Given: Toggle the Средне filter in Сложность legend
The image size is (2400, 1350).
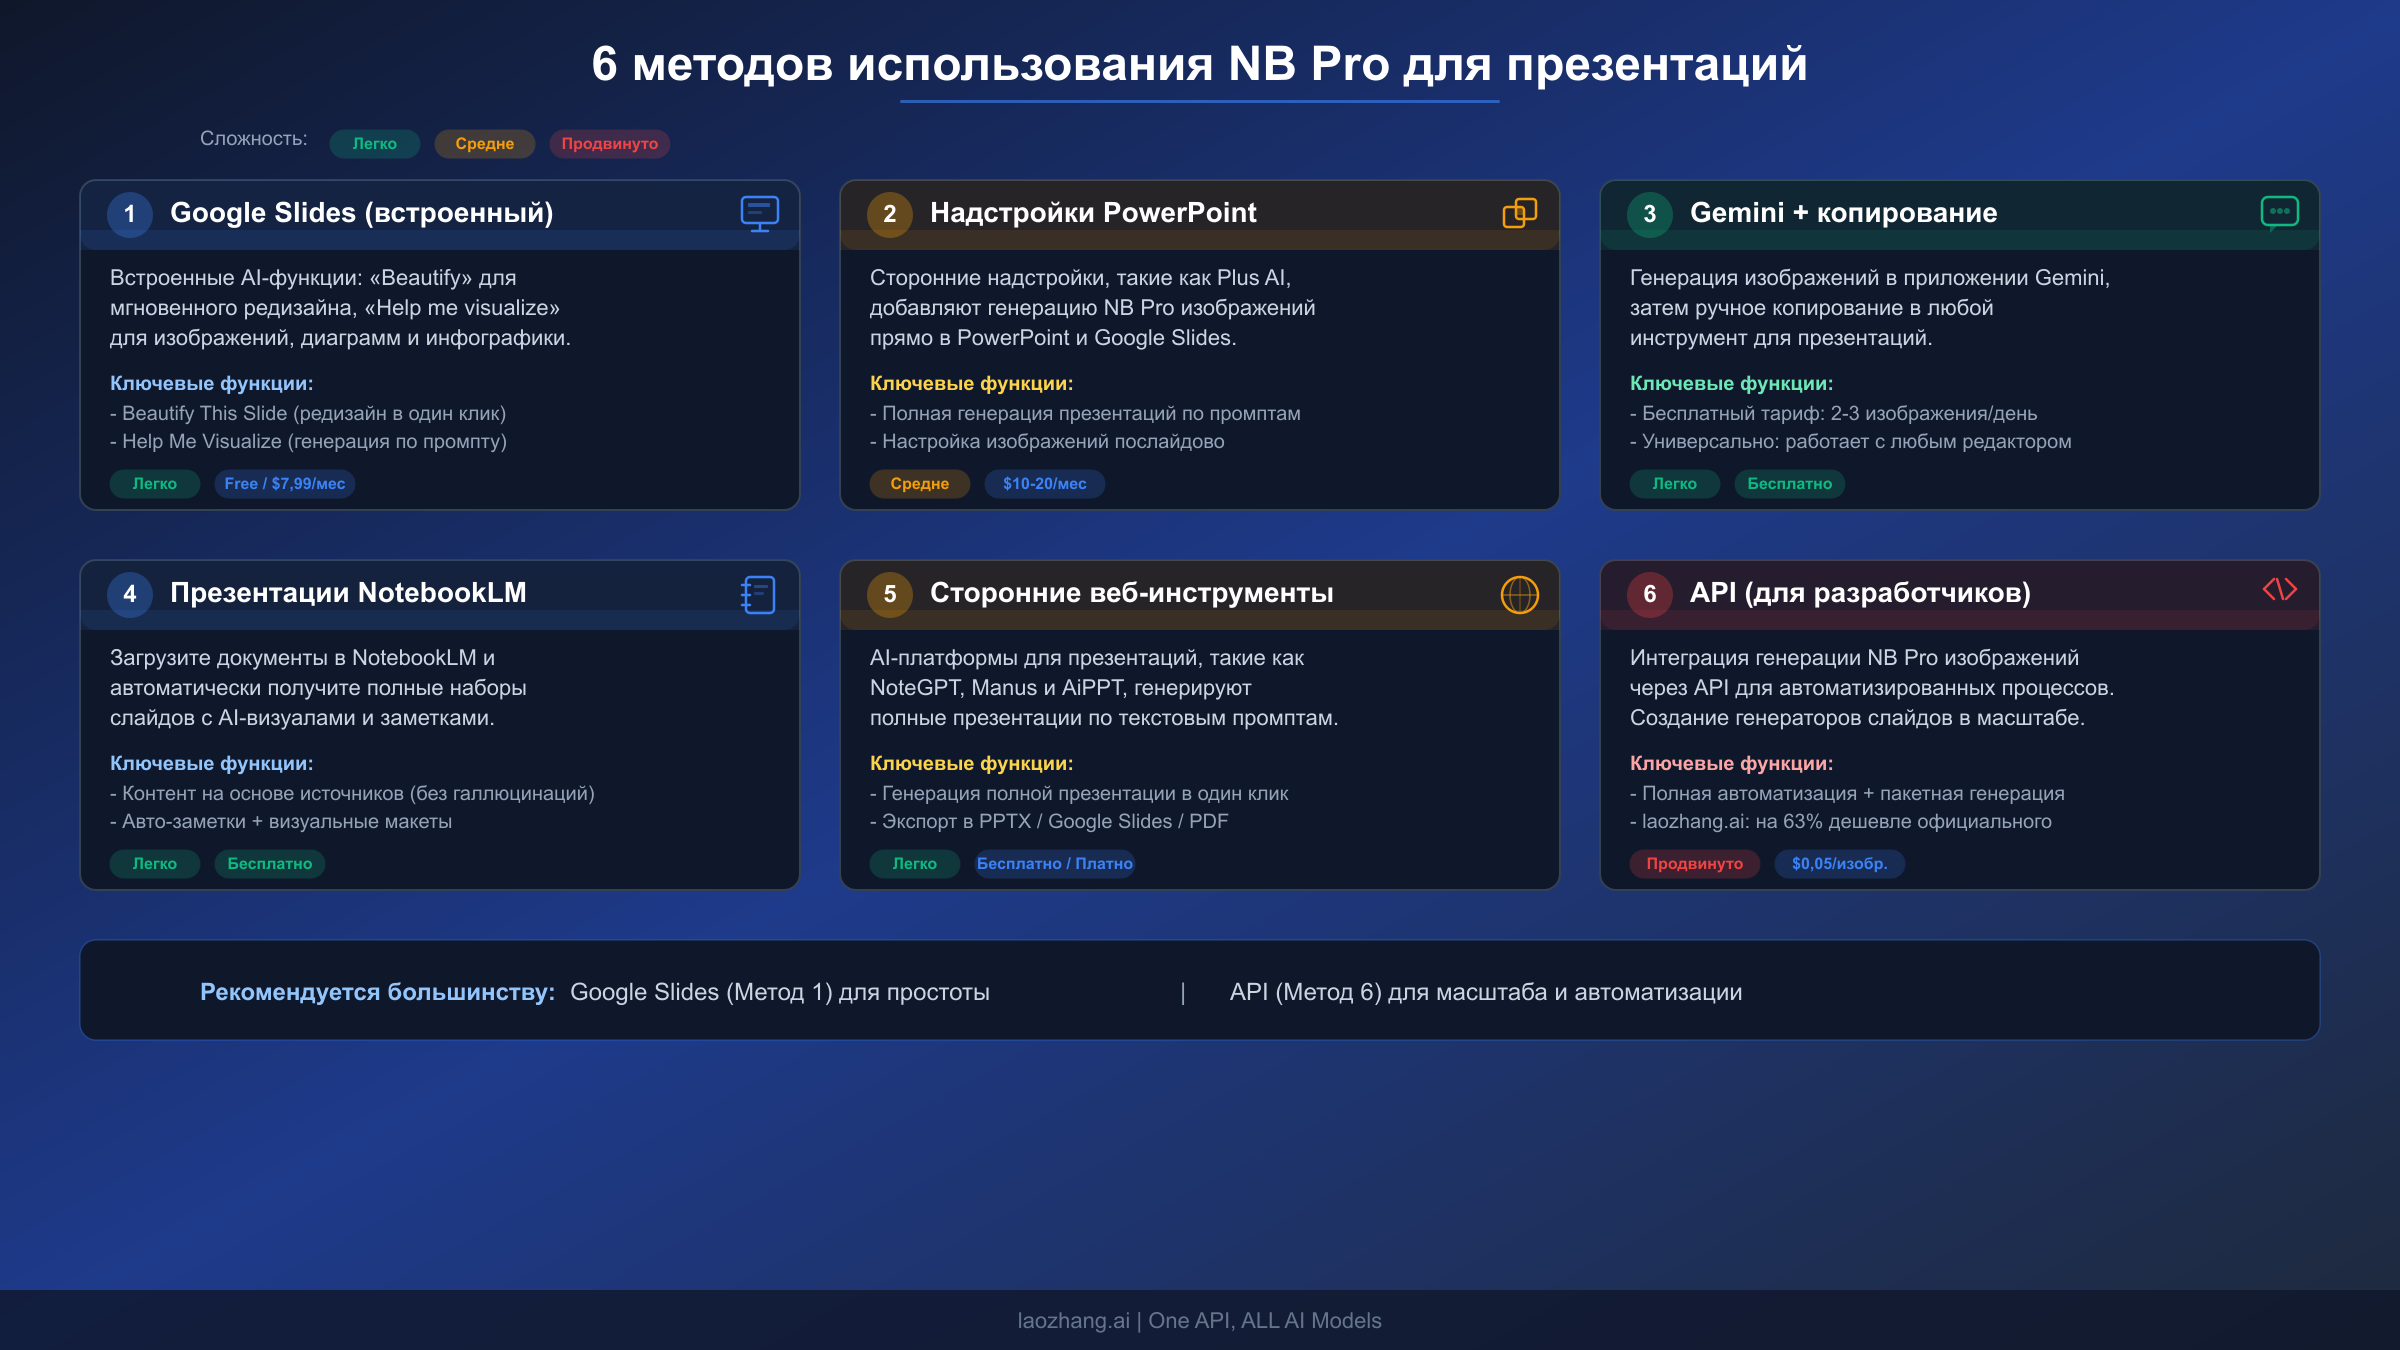Looking at the screenshot, I should [x=484, y=143].
